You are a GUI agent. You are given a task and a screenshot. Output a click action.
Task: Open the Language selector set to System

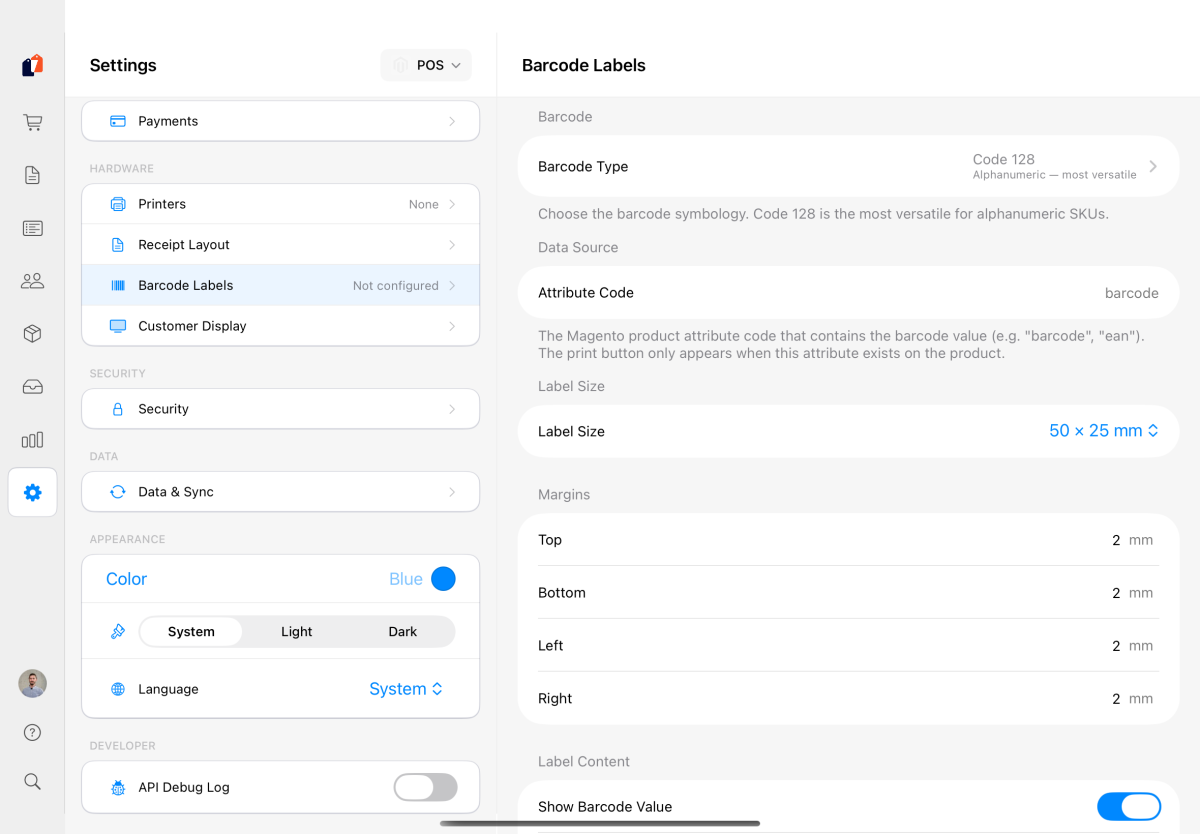(x=405, y=688)
